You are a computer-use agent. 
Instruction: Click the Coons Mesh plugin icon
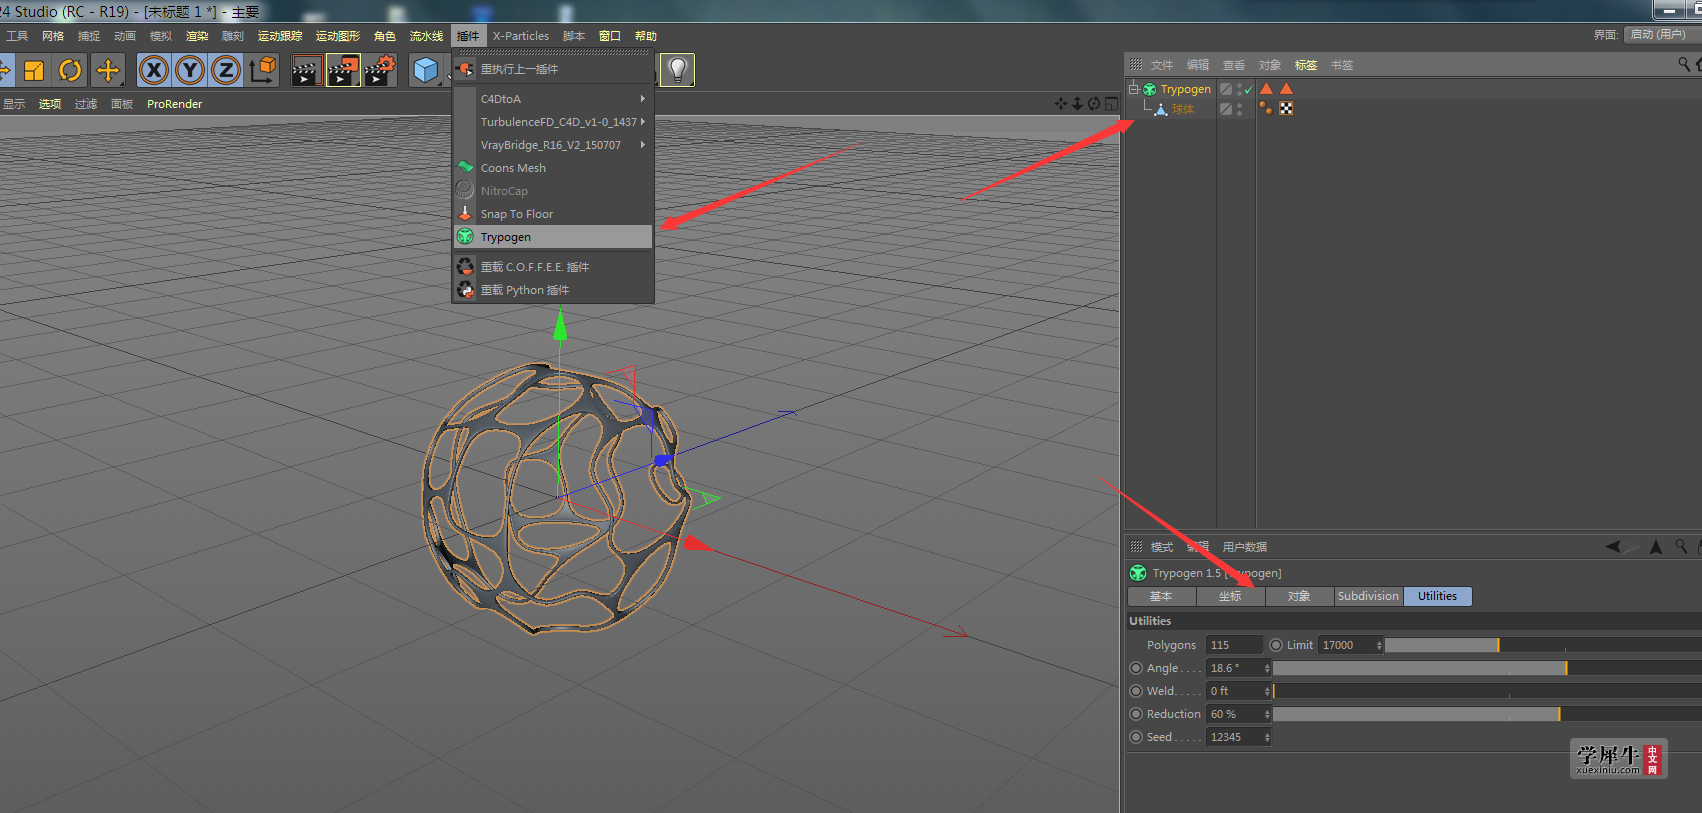(x=465, y=168)
